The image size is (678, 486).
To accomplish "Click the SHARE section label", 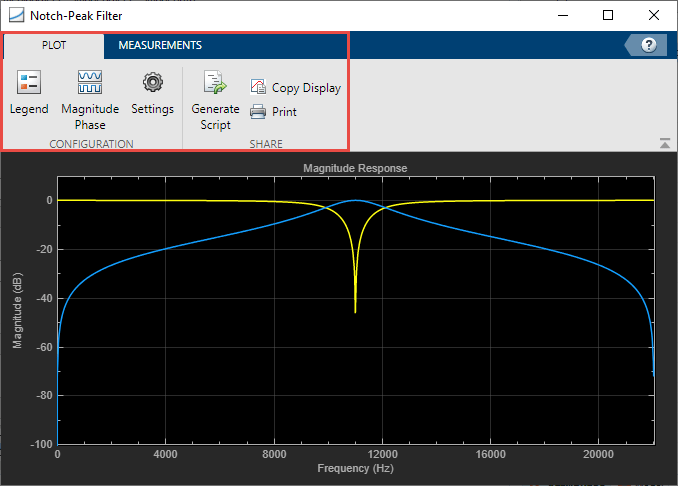I will pyautogui.click(x=266, y=144).
